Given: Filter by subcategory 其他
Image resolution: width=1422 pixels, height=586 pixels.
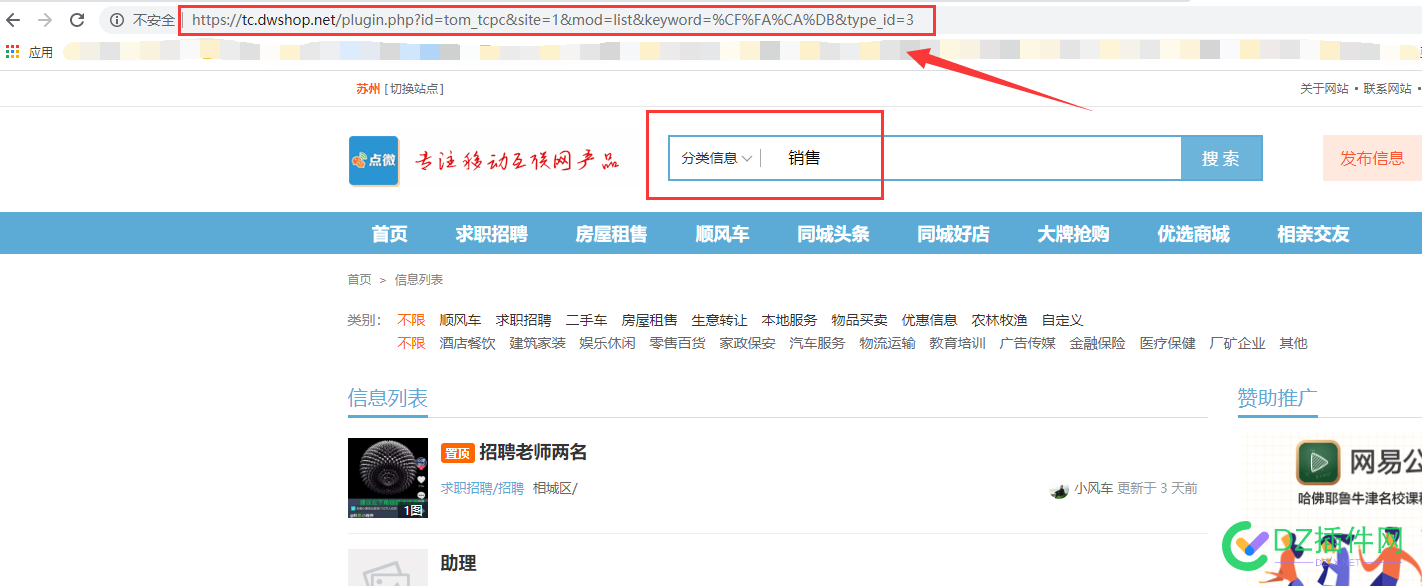Looking at the screenshot, I should (x=1293, y=343).
